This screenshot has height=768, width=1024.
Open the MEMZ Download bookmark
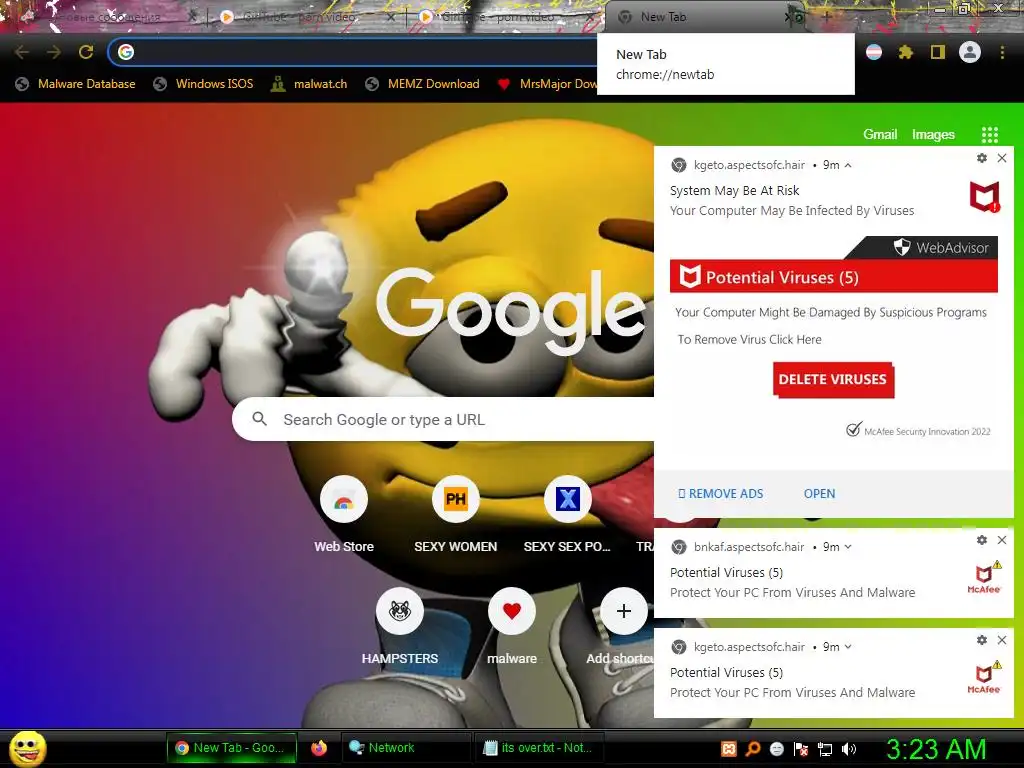click(x=423, y=84)
